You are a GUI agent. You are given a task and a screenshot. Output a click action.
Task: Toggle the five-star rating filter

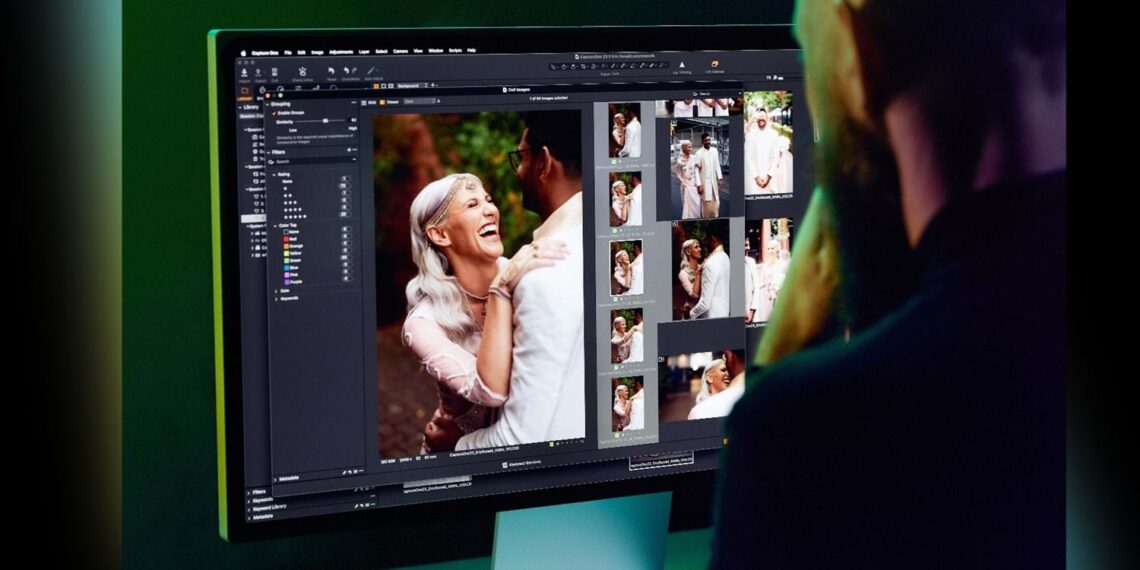[x=345, y=214]
